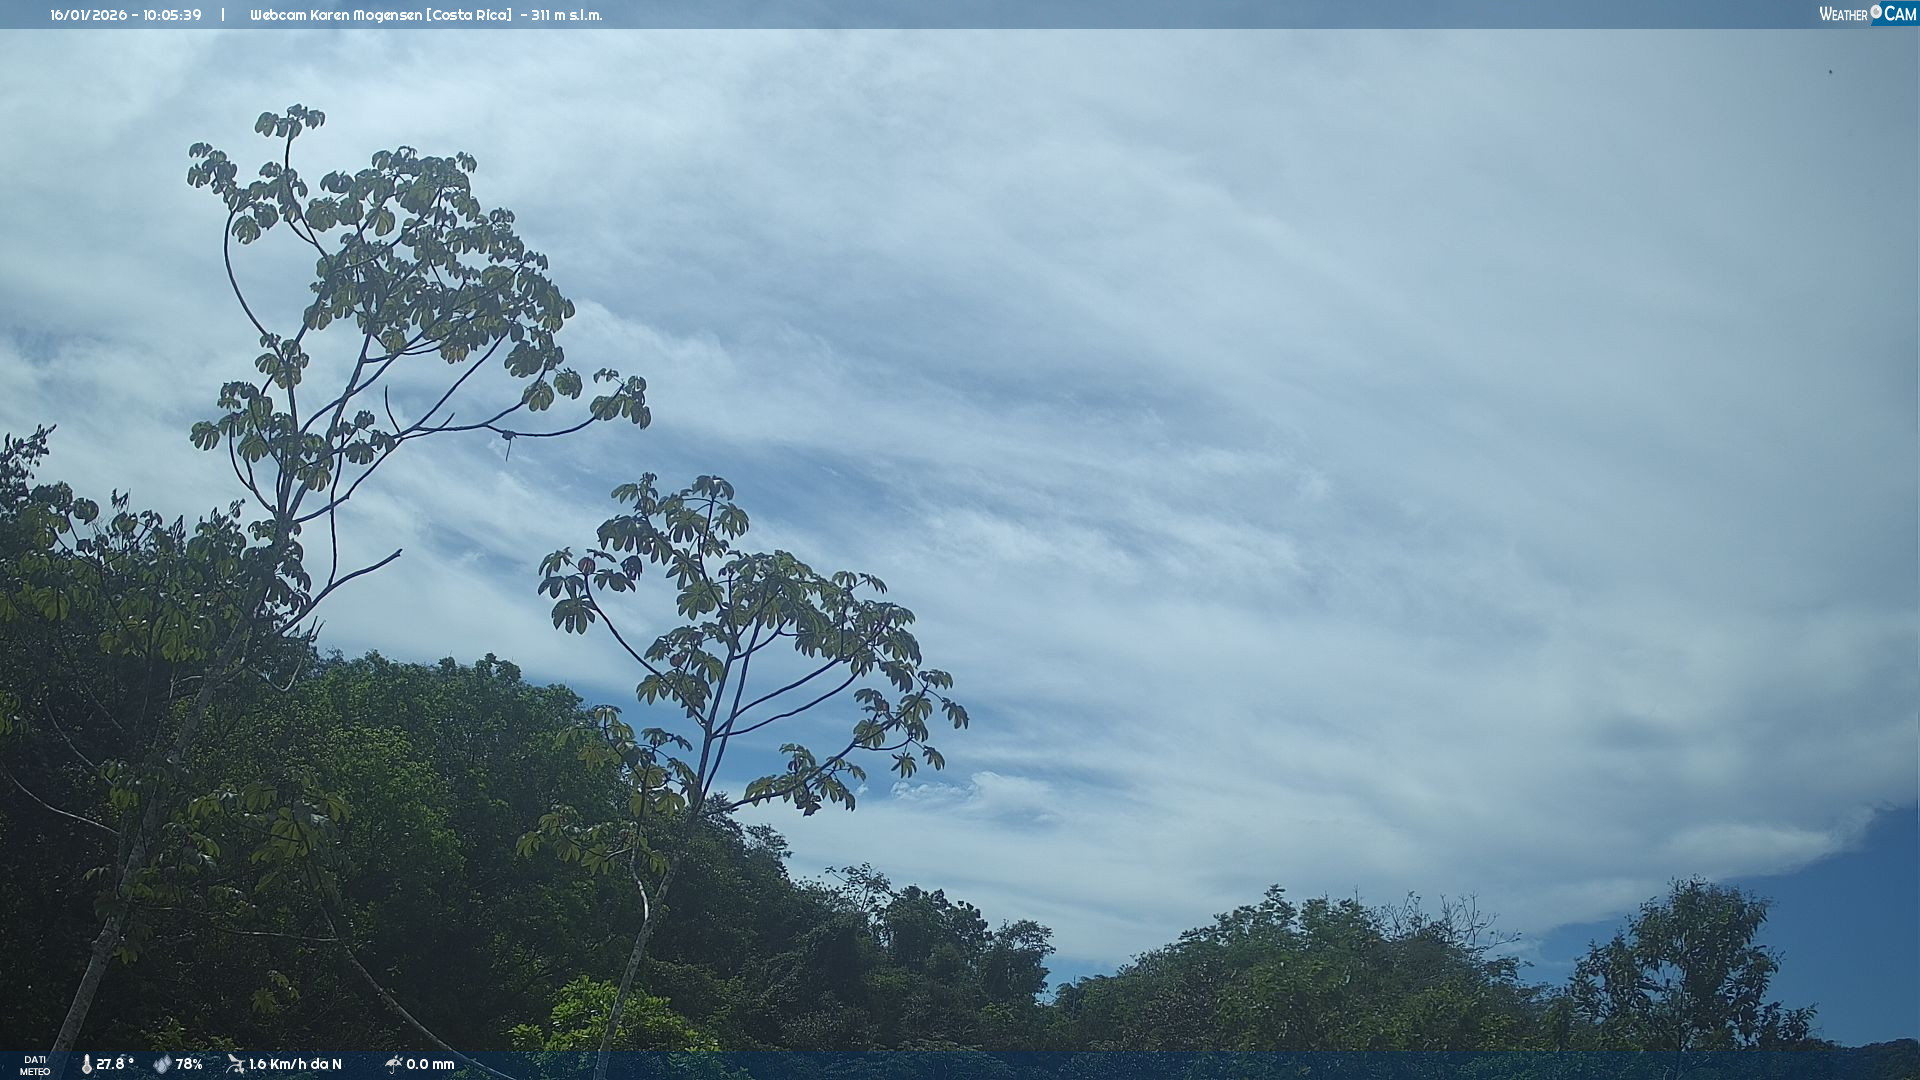Click the rain umbrella icon
The width and height of the screenshot is (1920, 1080).
tap(393, 1064)
